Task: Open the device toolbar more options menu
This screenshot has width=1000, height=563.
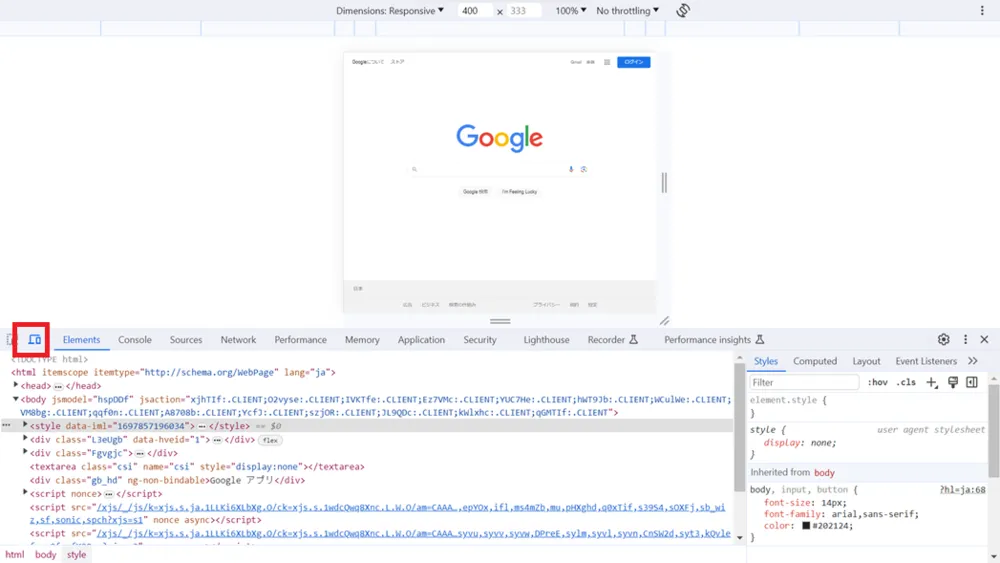Action: pyautogui.click(x=982, y=10)
